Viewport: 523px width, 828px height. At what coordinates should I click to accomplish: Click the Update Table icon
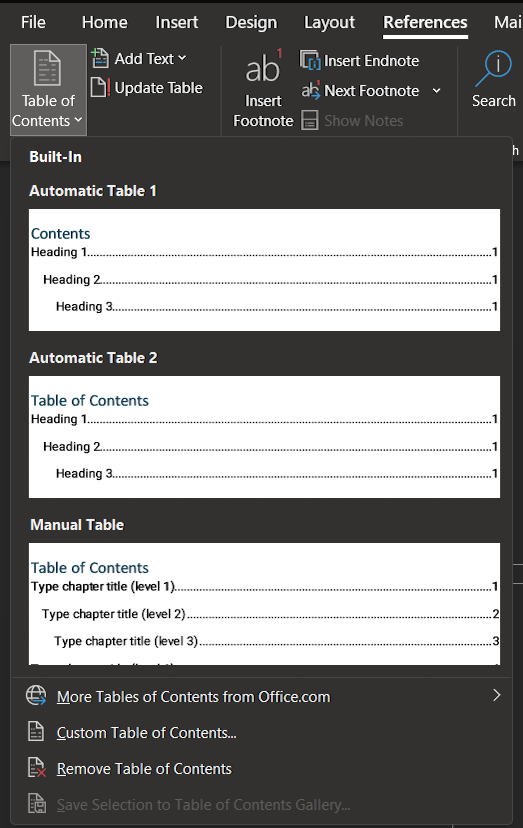(100, 87)
